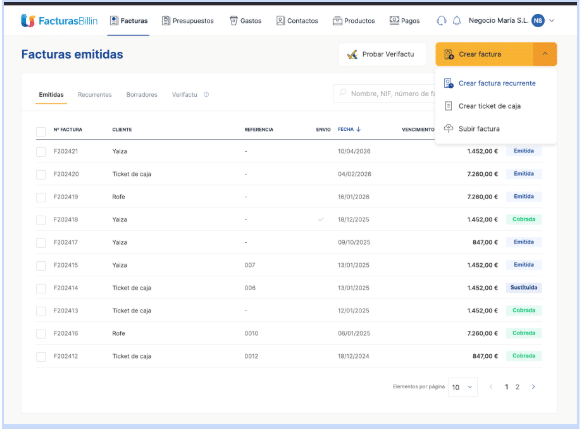Go to page 2
Viewport: 584px width, 432px height.
pos(517,387)
